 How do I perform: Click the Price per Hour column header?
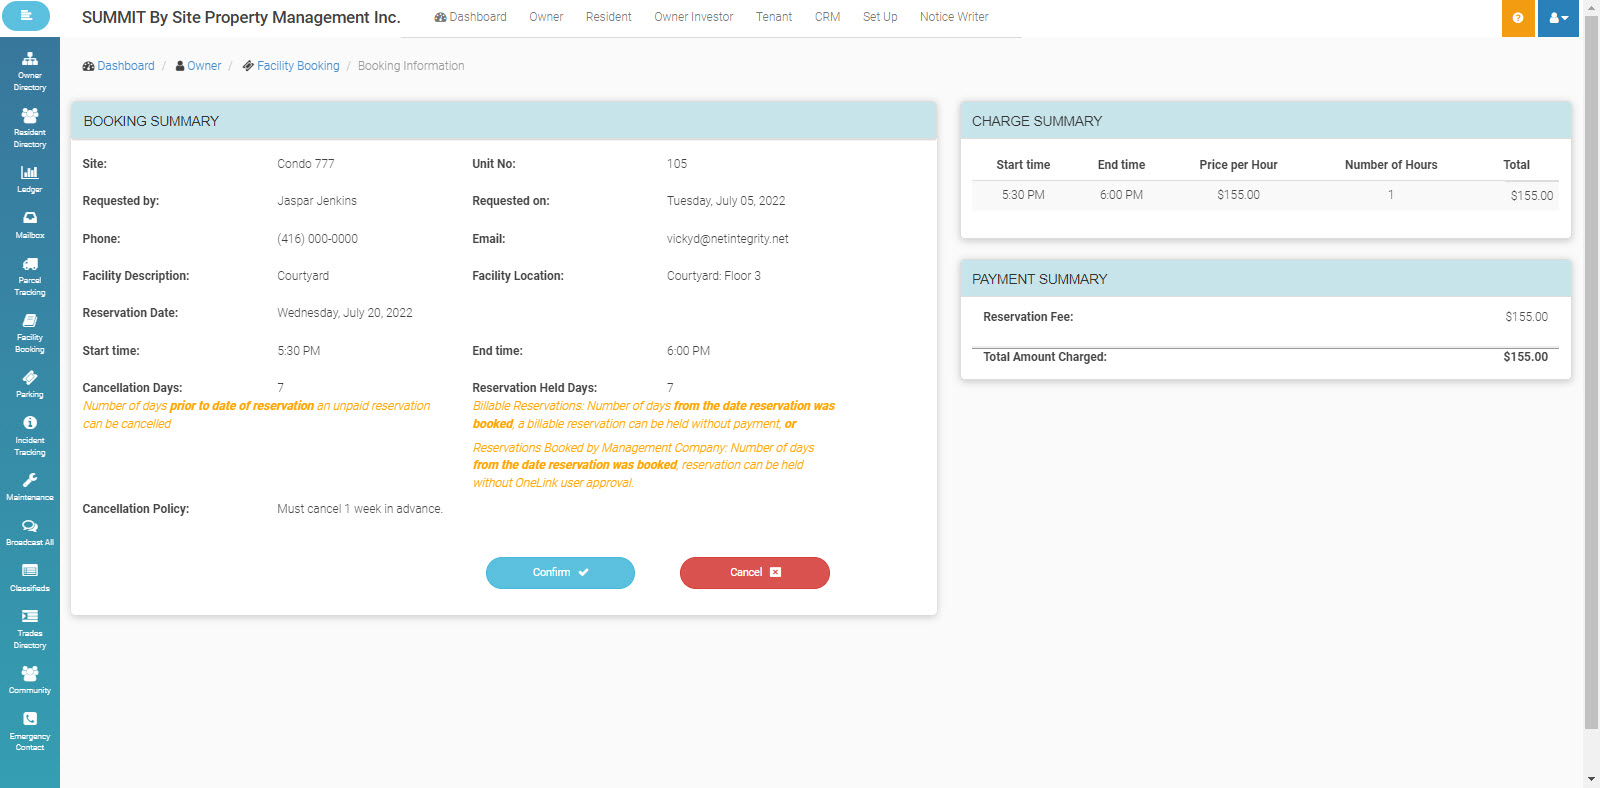pyautogui.click(x=1238, y=165)
